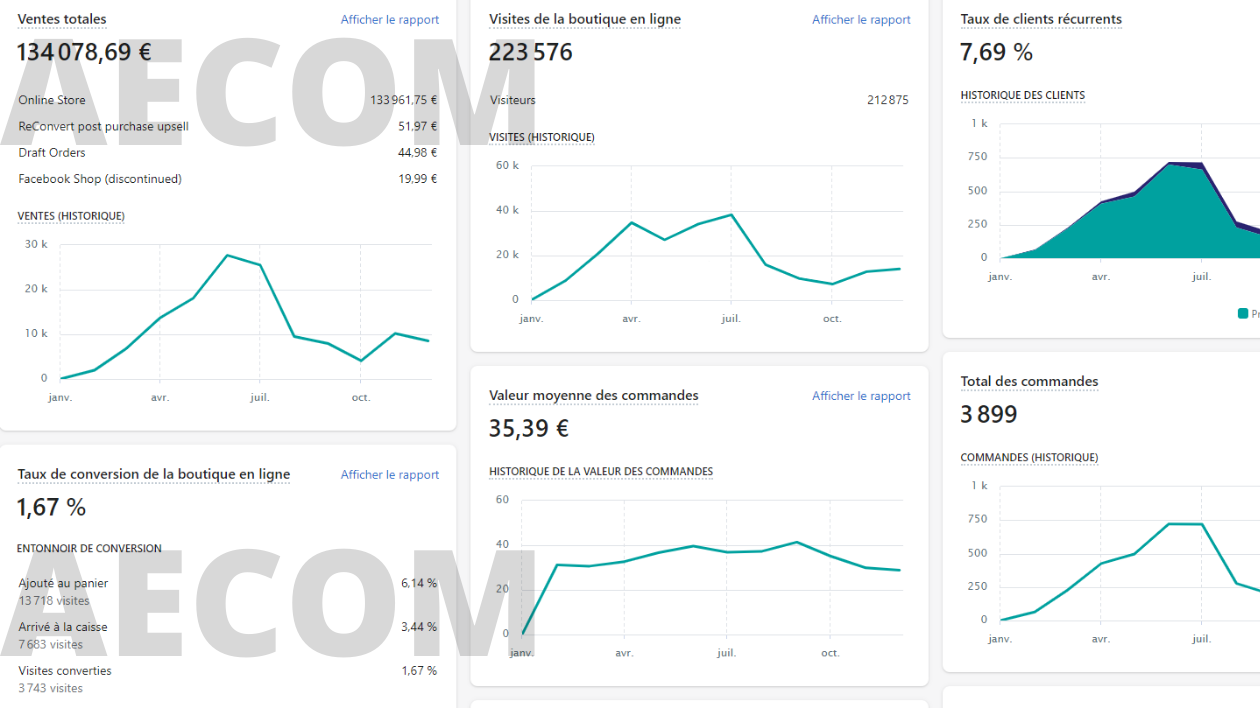Click Taux de clients récurrents title
Screen dimensions: 1260x708
[x=1041, y=19]
